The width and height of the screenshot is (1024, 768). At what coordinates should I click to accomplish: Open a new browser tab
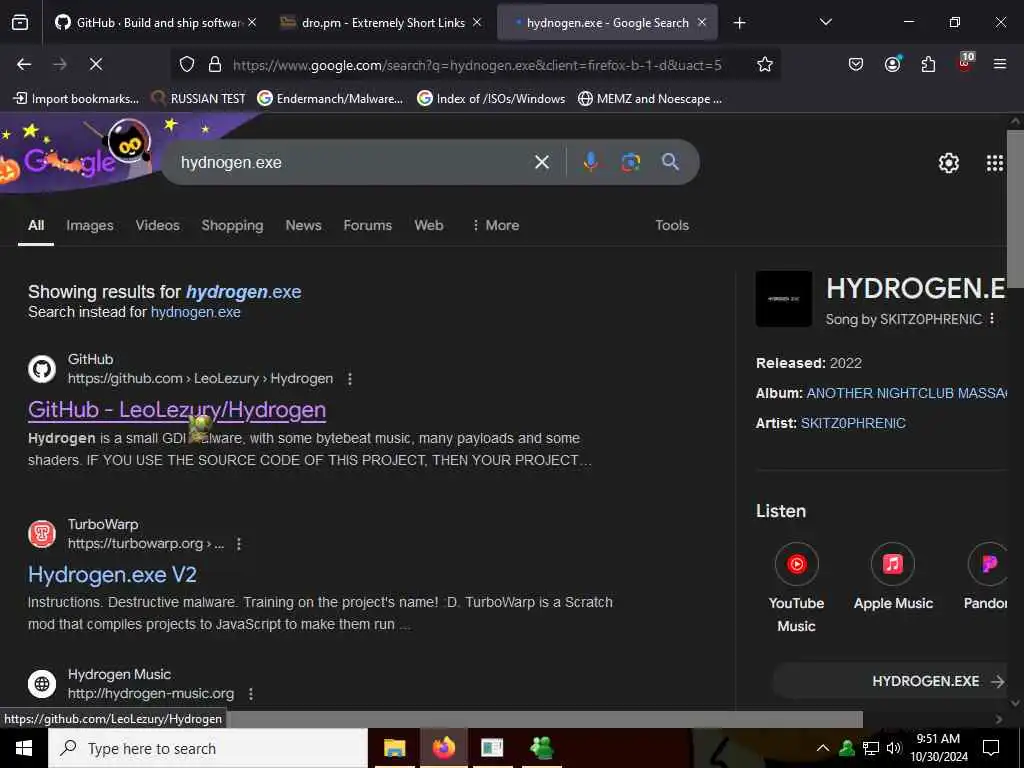(x=739, y=23)
